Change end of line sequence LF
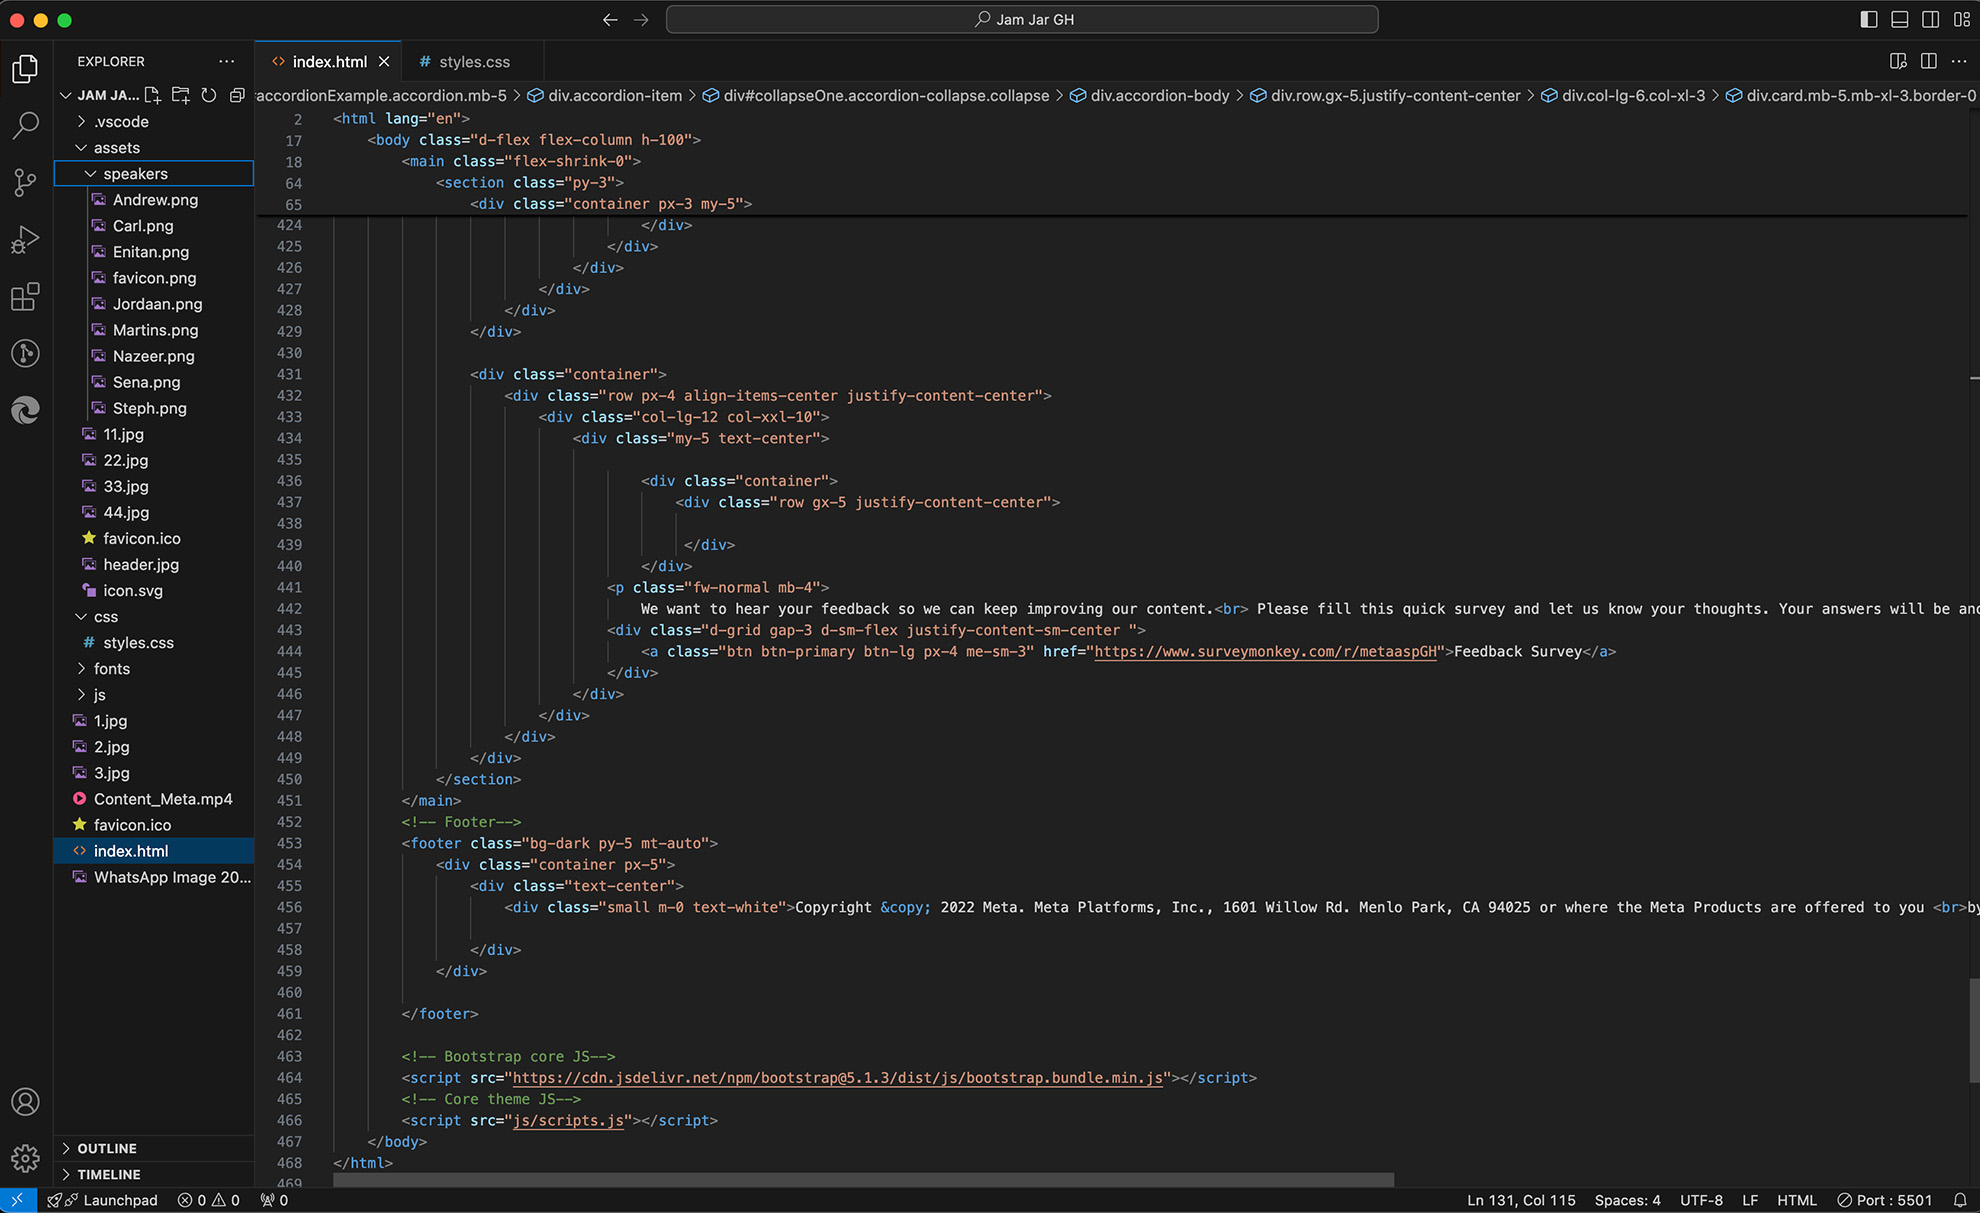The width and height of the screenshot is (1980, 1213). (x=1750, y=1200)
